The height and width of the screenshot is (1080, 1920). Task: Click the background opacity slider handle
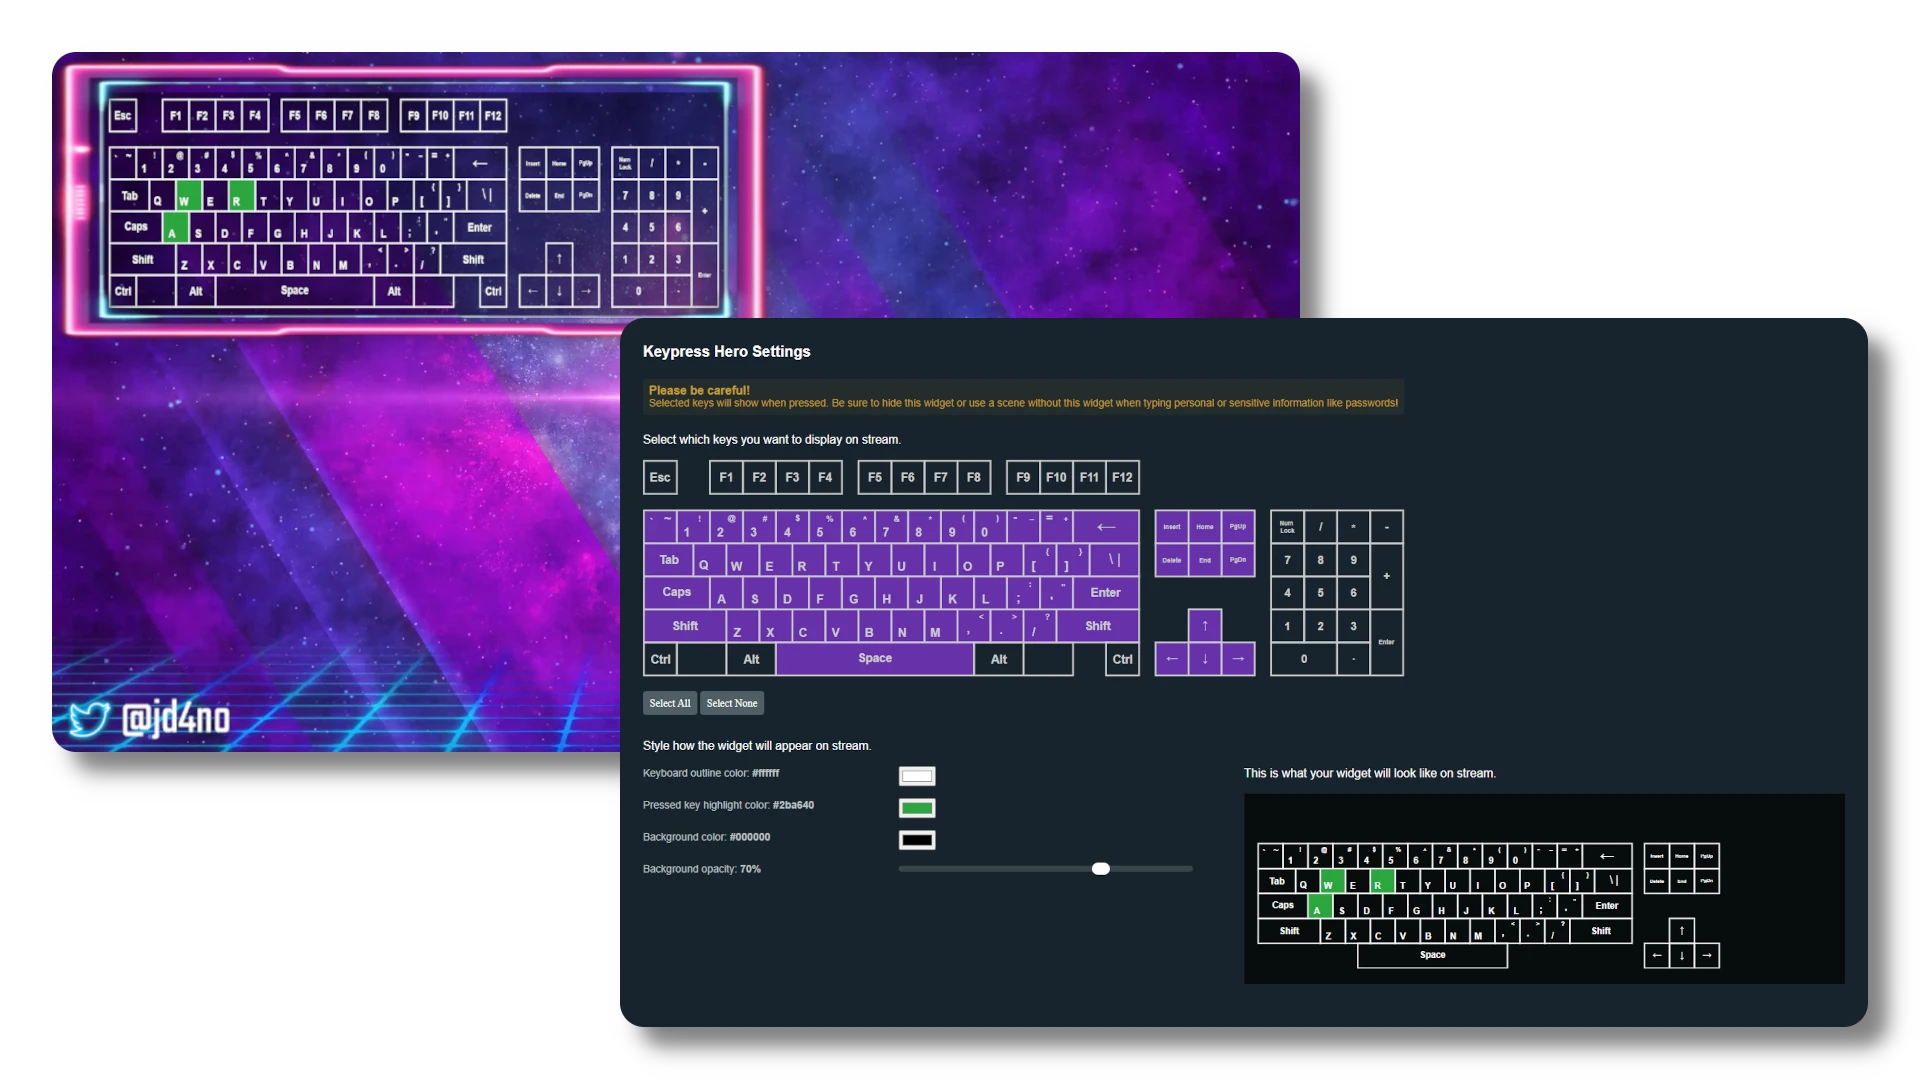pyautogui.click(x=1100, y=869)
